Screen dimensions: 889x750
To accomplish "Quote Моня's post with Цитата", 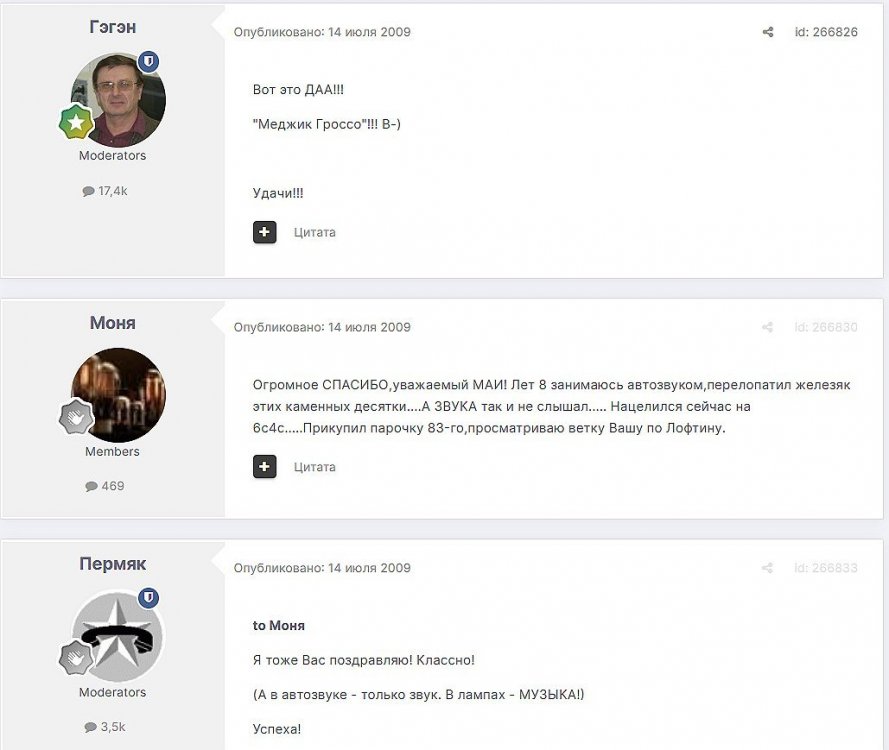I will click(x=315, y=467).
